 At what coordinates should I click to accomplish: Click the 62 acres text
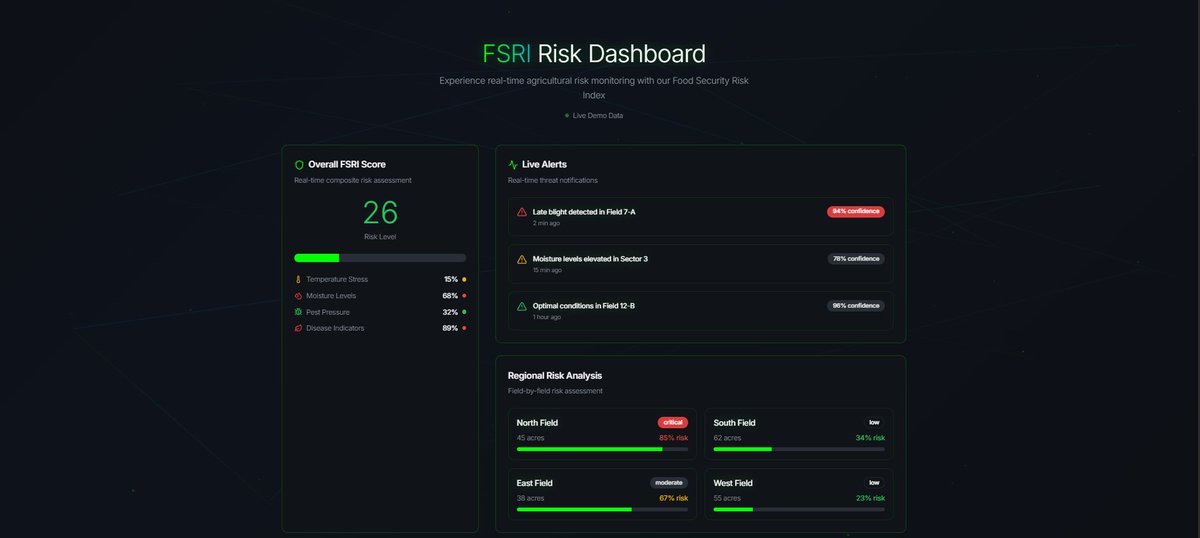tap(727, 438)
